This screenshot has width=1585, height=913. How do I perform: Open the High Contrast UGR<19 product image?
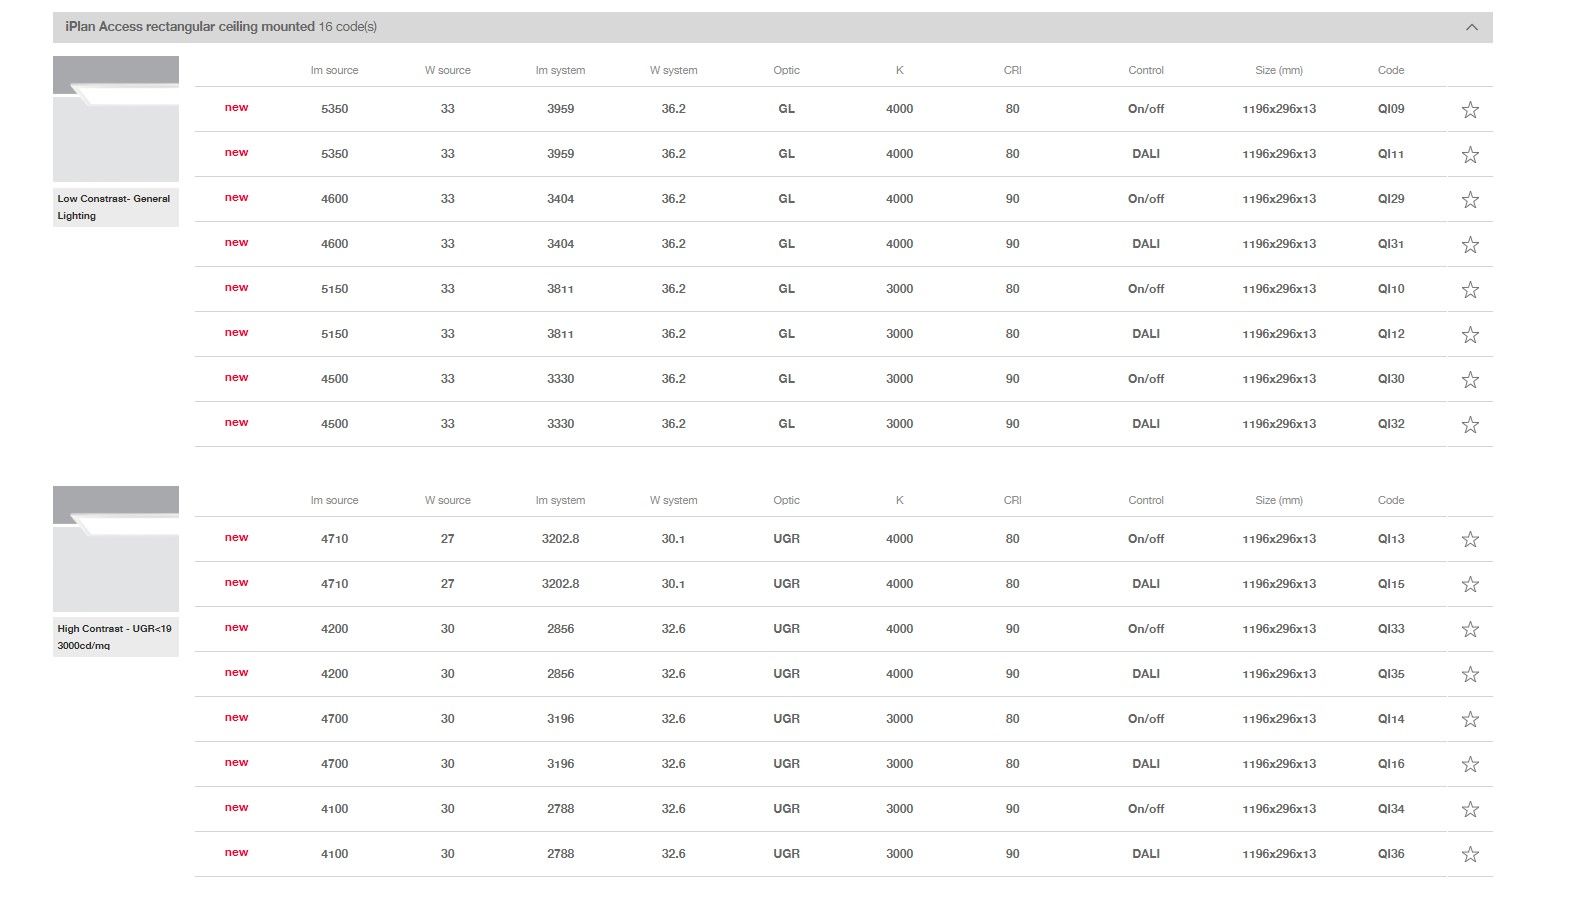point(116,549)
